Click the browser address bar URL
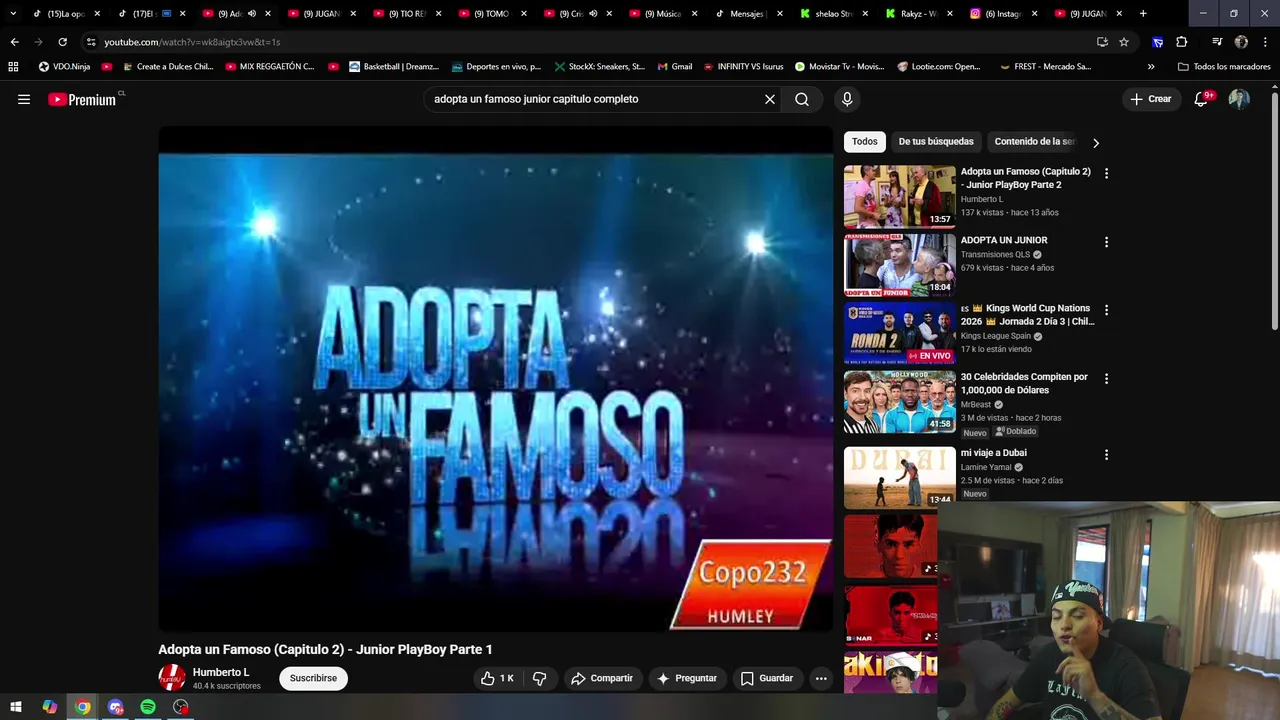The width and height of the screenshot is (1280, 720). pos(192,42)
